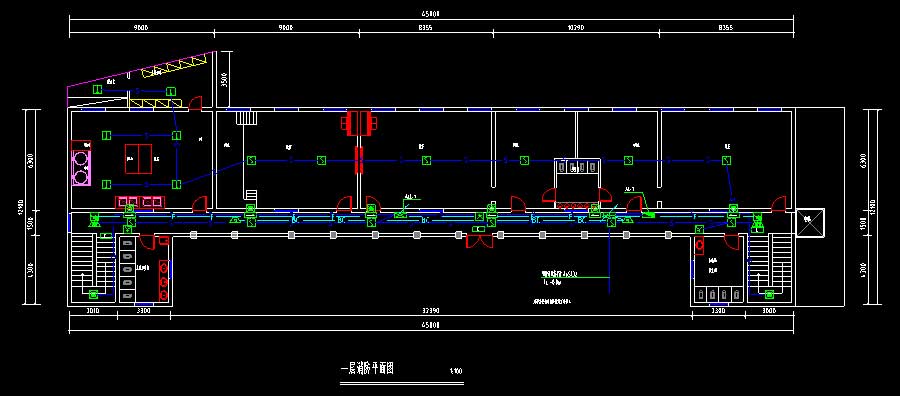
Task: Select the vertical 3500 dimension label
Action: pyautogui.click(x=224, y=79)
